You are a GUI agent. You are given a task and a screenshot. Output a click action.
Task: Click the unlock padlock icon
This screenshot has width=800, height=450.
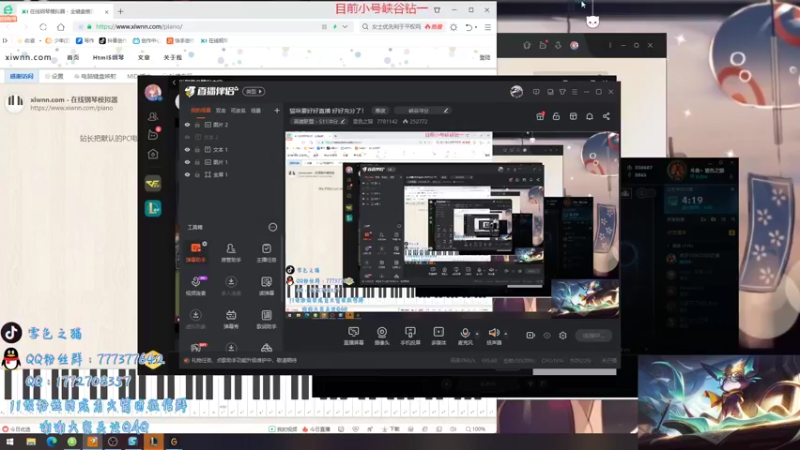(556, 116)
